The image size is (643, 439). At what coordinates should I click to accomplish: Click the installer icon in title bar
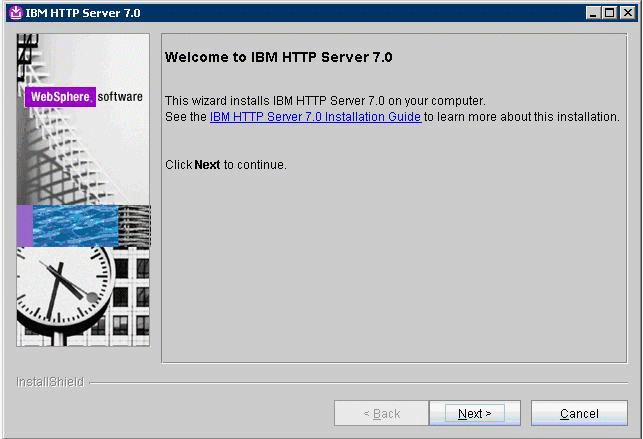pyautogui.click(x=16, y=13)
